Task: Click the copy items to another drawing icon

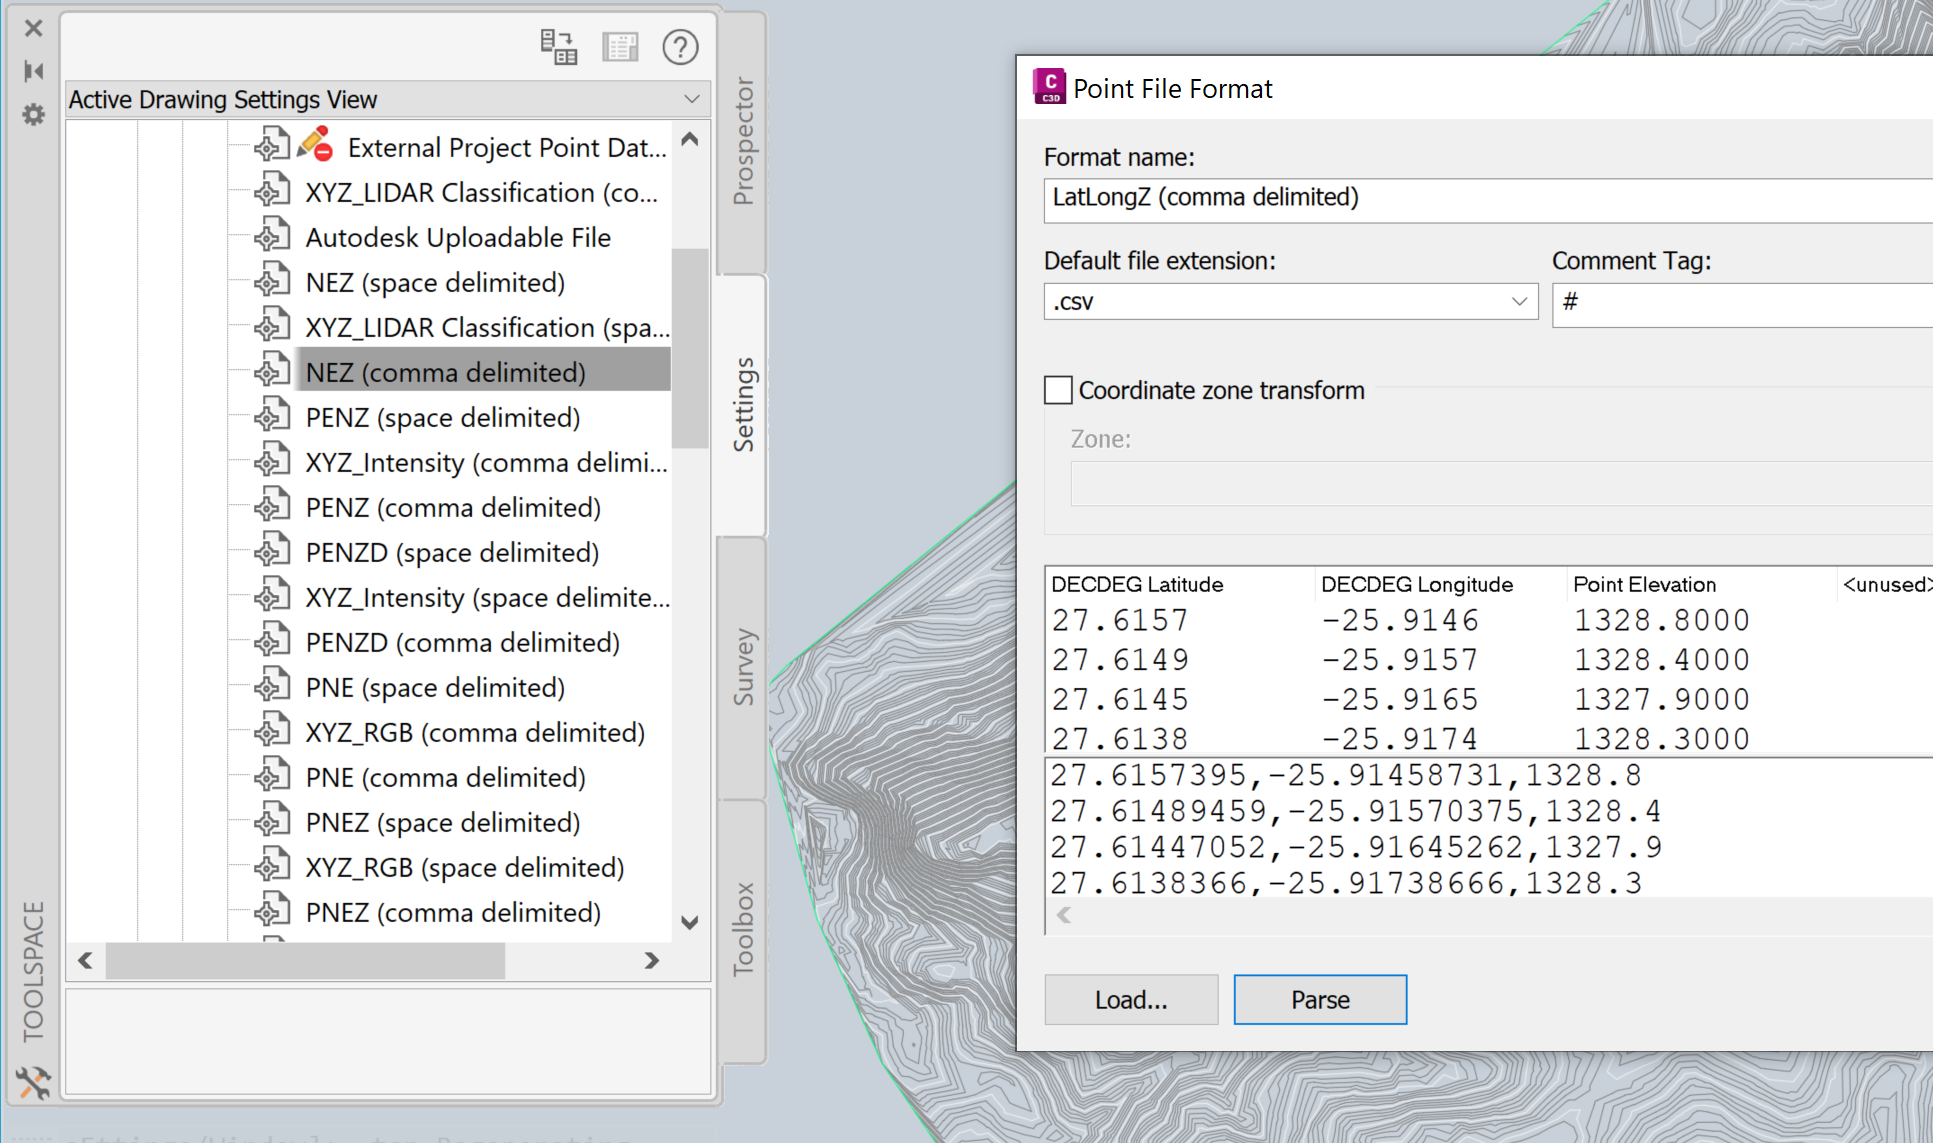Action: [560, 47]
